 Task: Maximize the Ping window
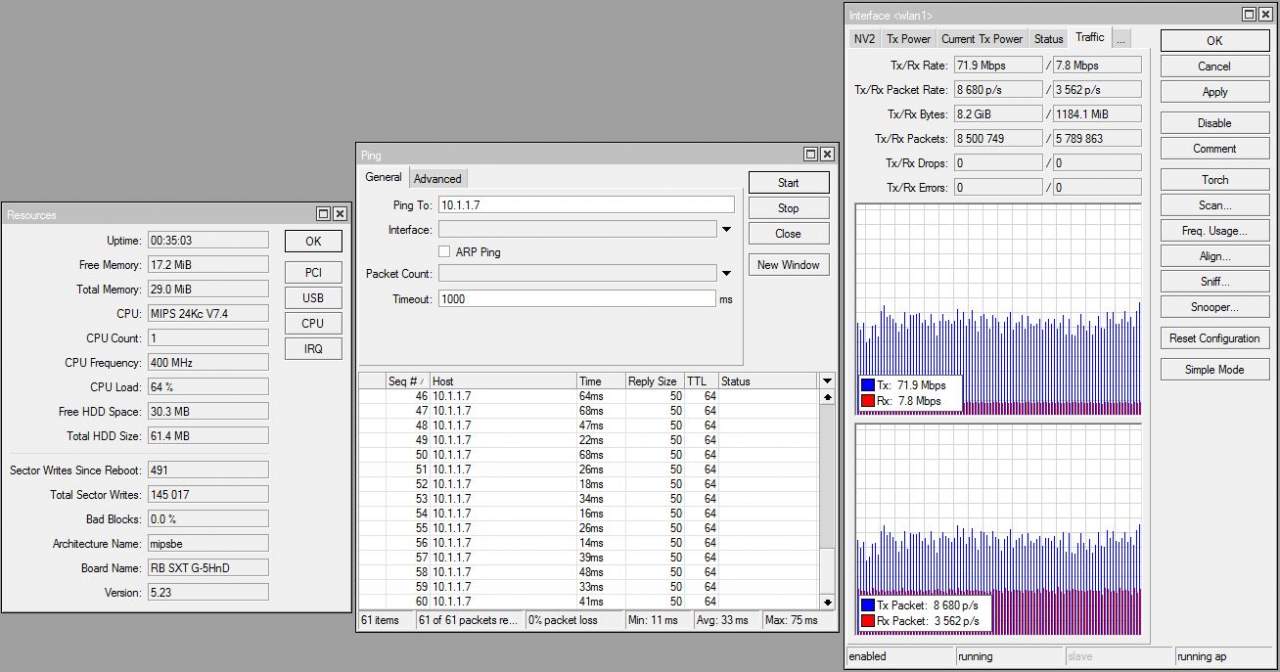pos(811,155)
